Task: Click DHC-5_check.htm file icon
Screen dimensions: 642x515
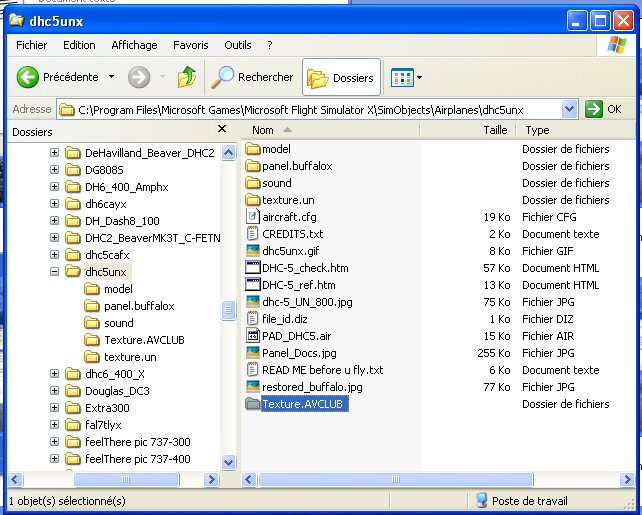Action: pyautogui.click(x=253, y=268)
